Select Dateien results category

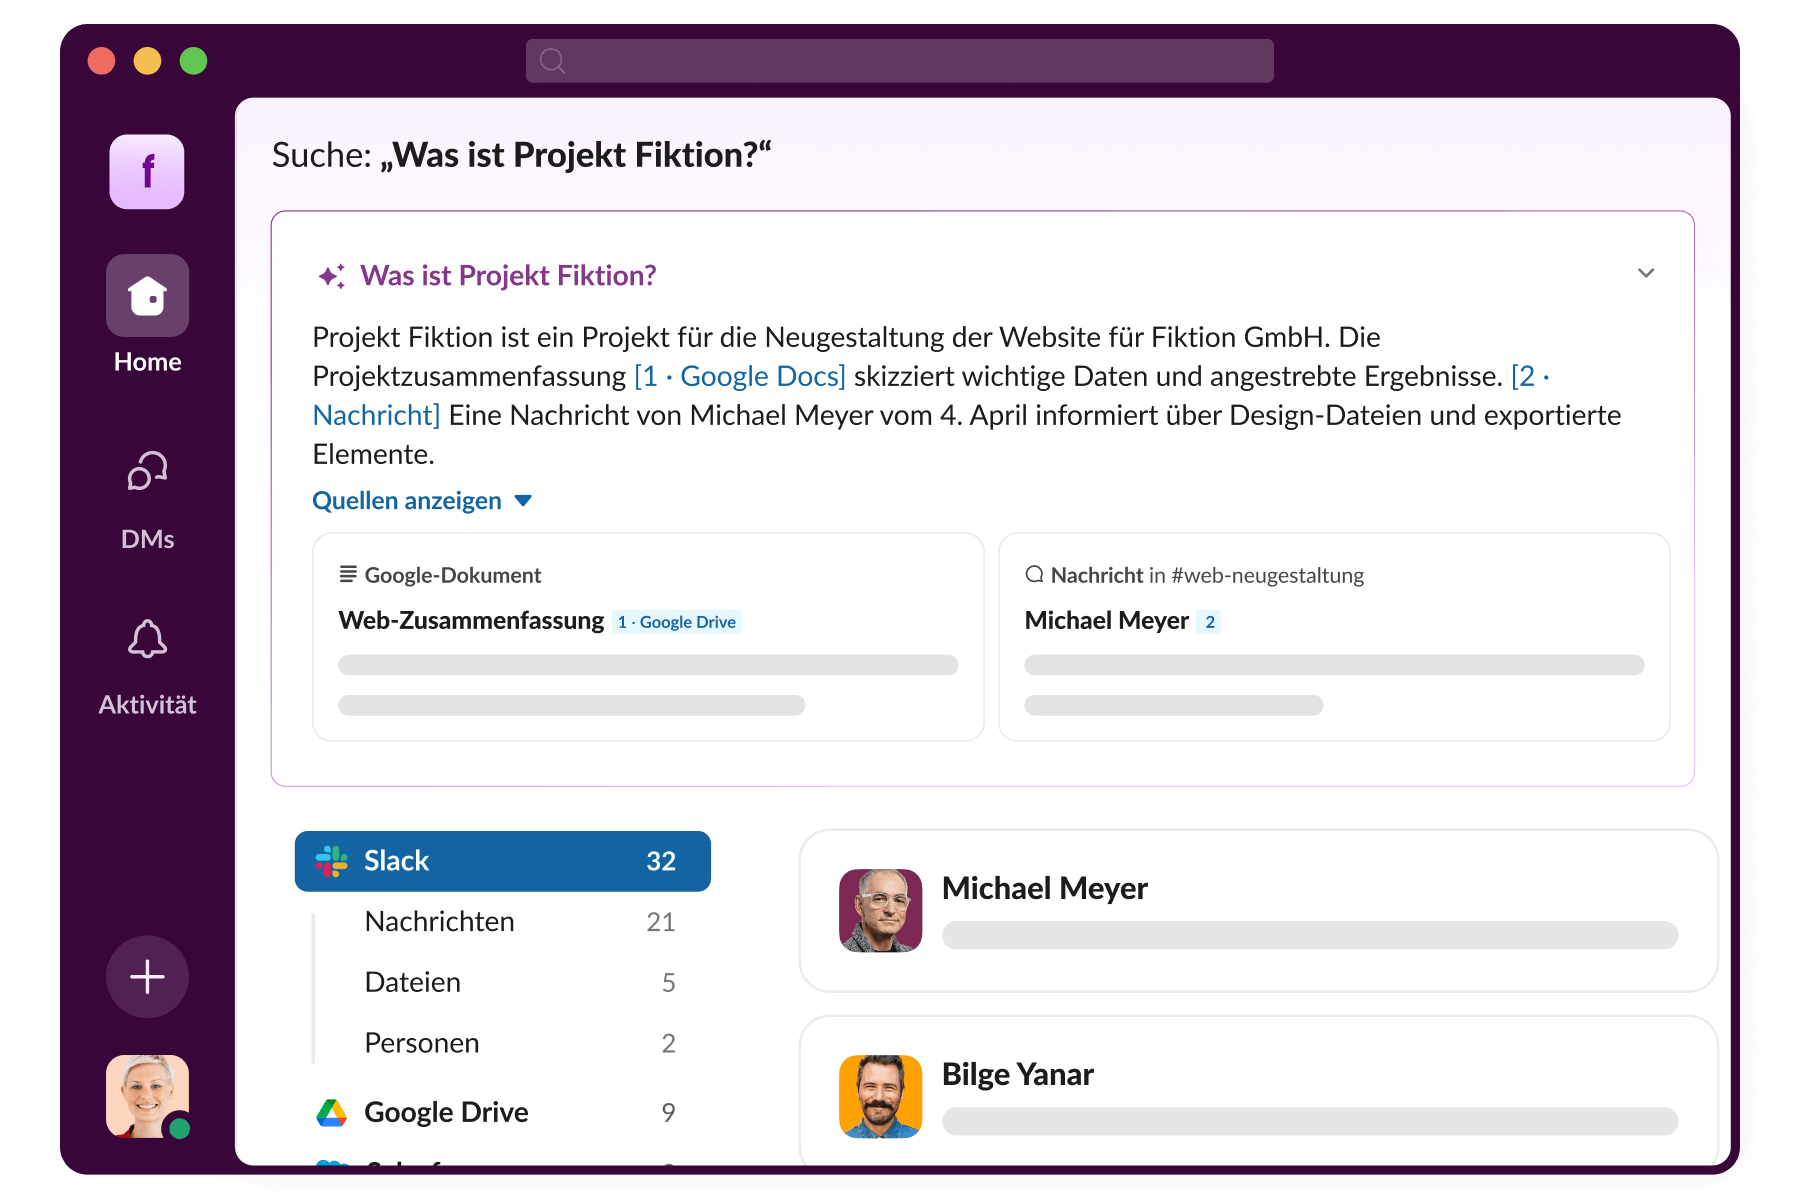coord(413,983)
